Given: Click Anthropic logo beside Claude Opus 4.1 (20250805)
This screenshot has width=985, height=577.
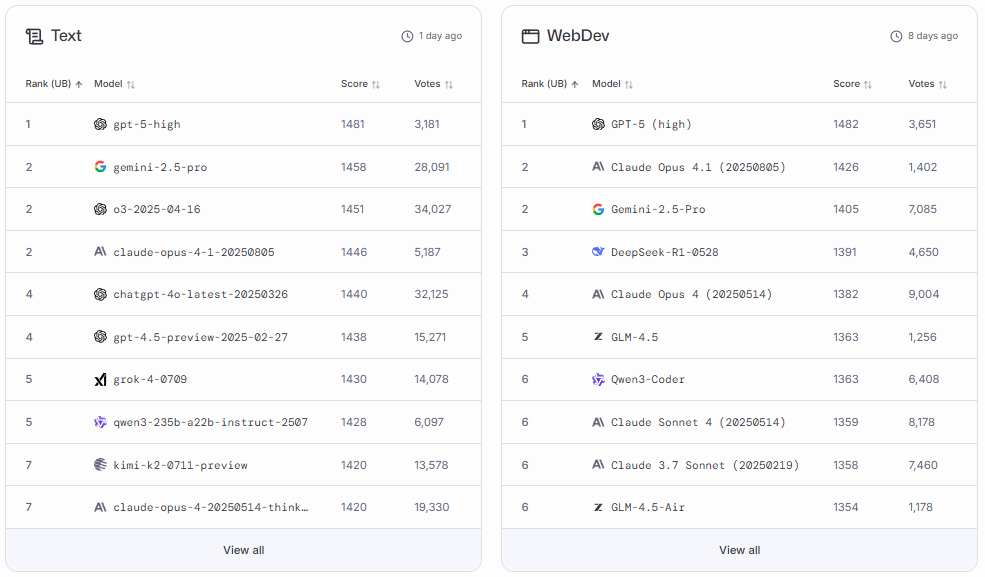Looking at the screenshot, I should pyautogui.click(x=598, y=166).
